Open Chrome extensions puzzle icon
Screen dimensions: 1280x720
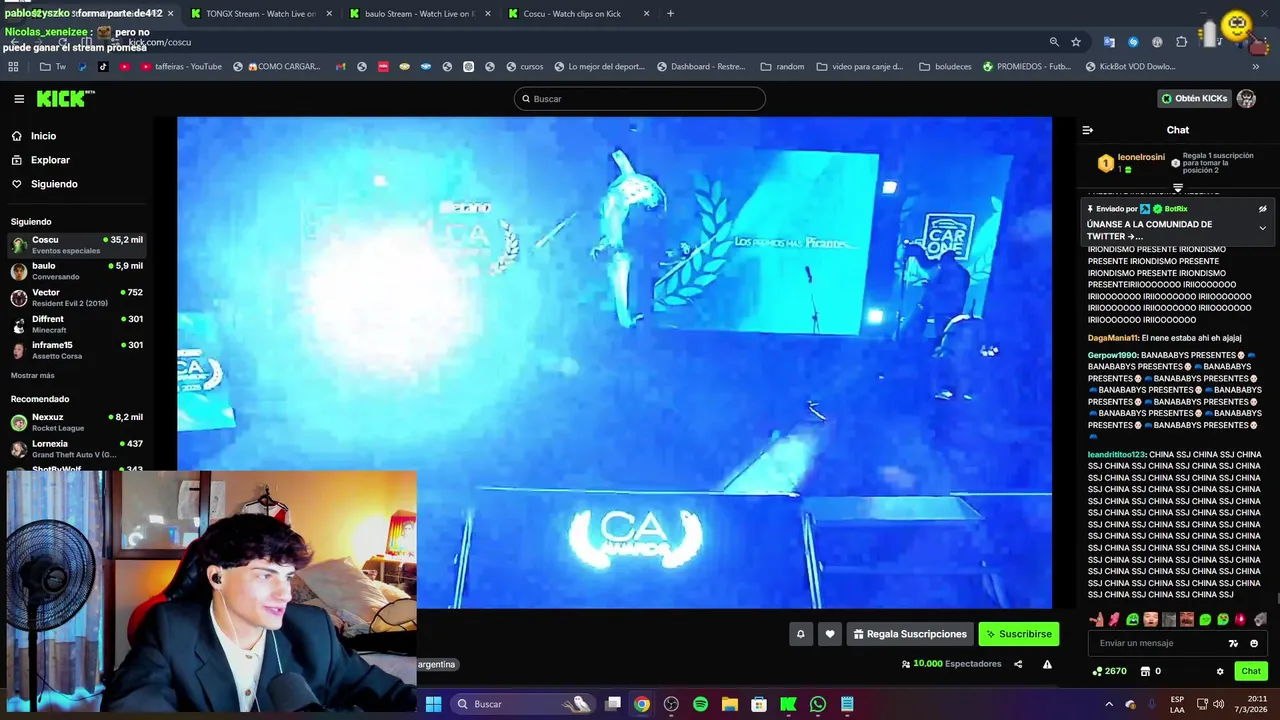[x=1181, y=42]
